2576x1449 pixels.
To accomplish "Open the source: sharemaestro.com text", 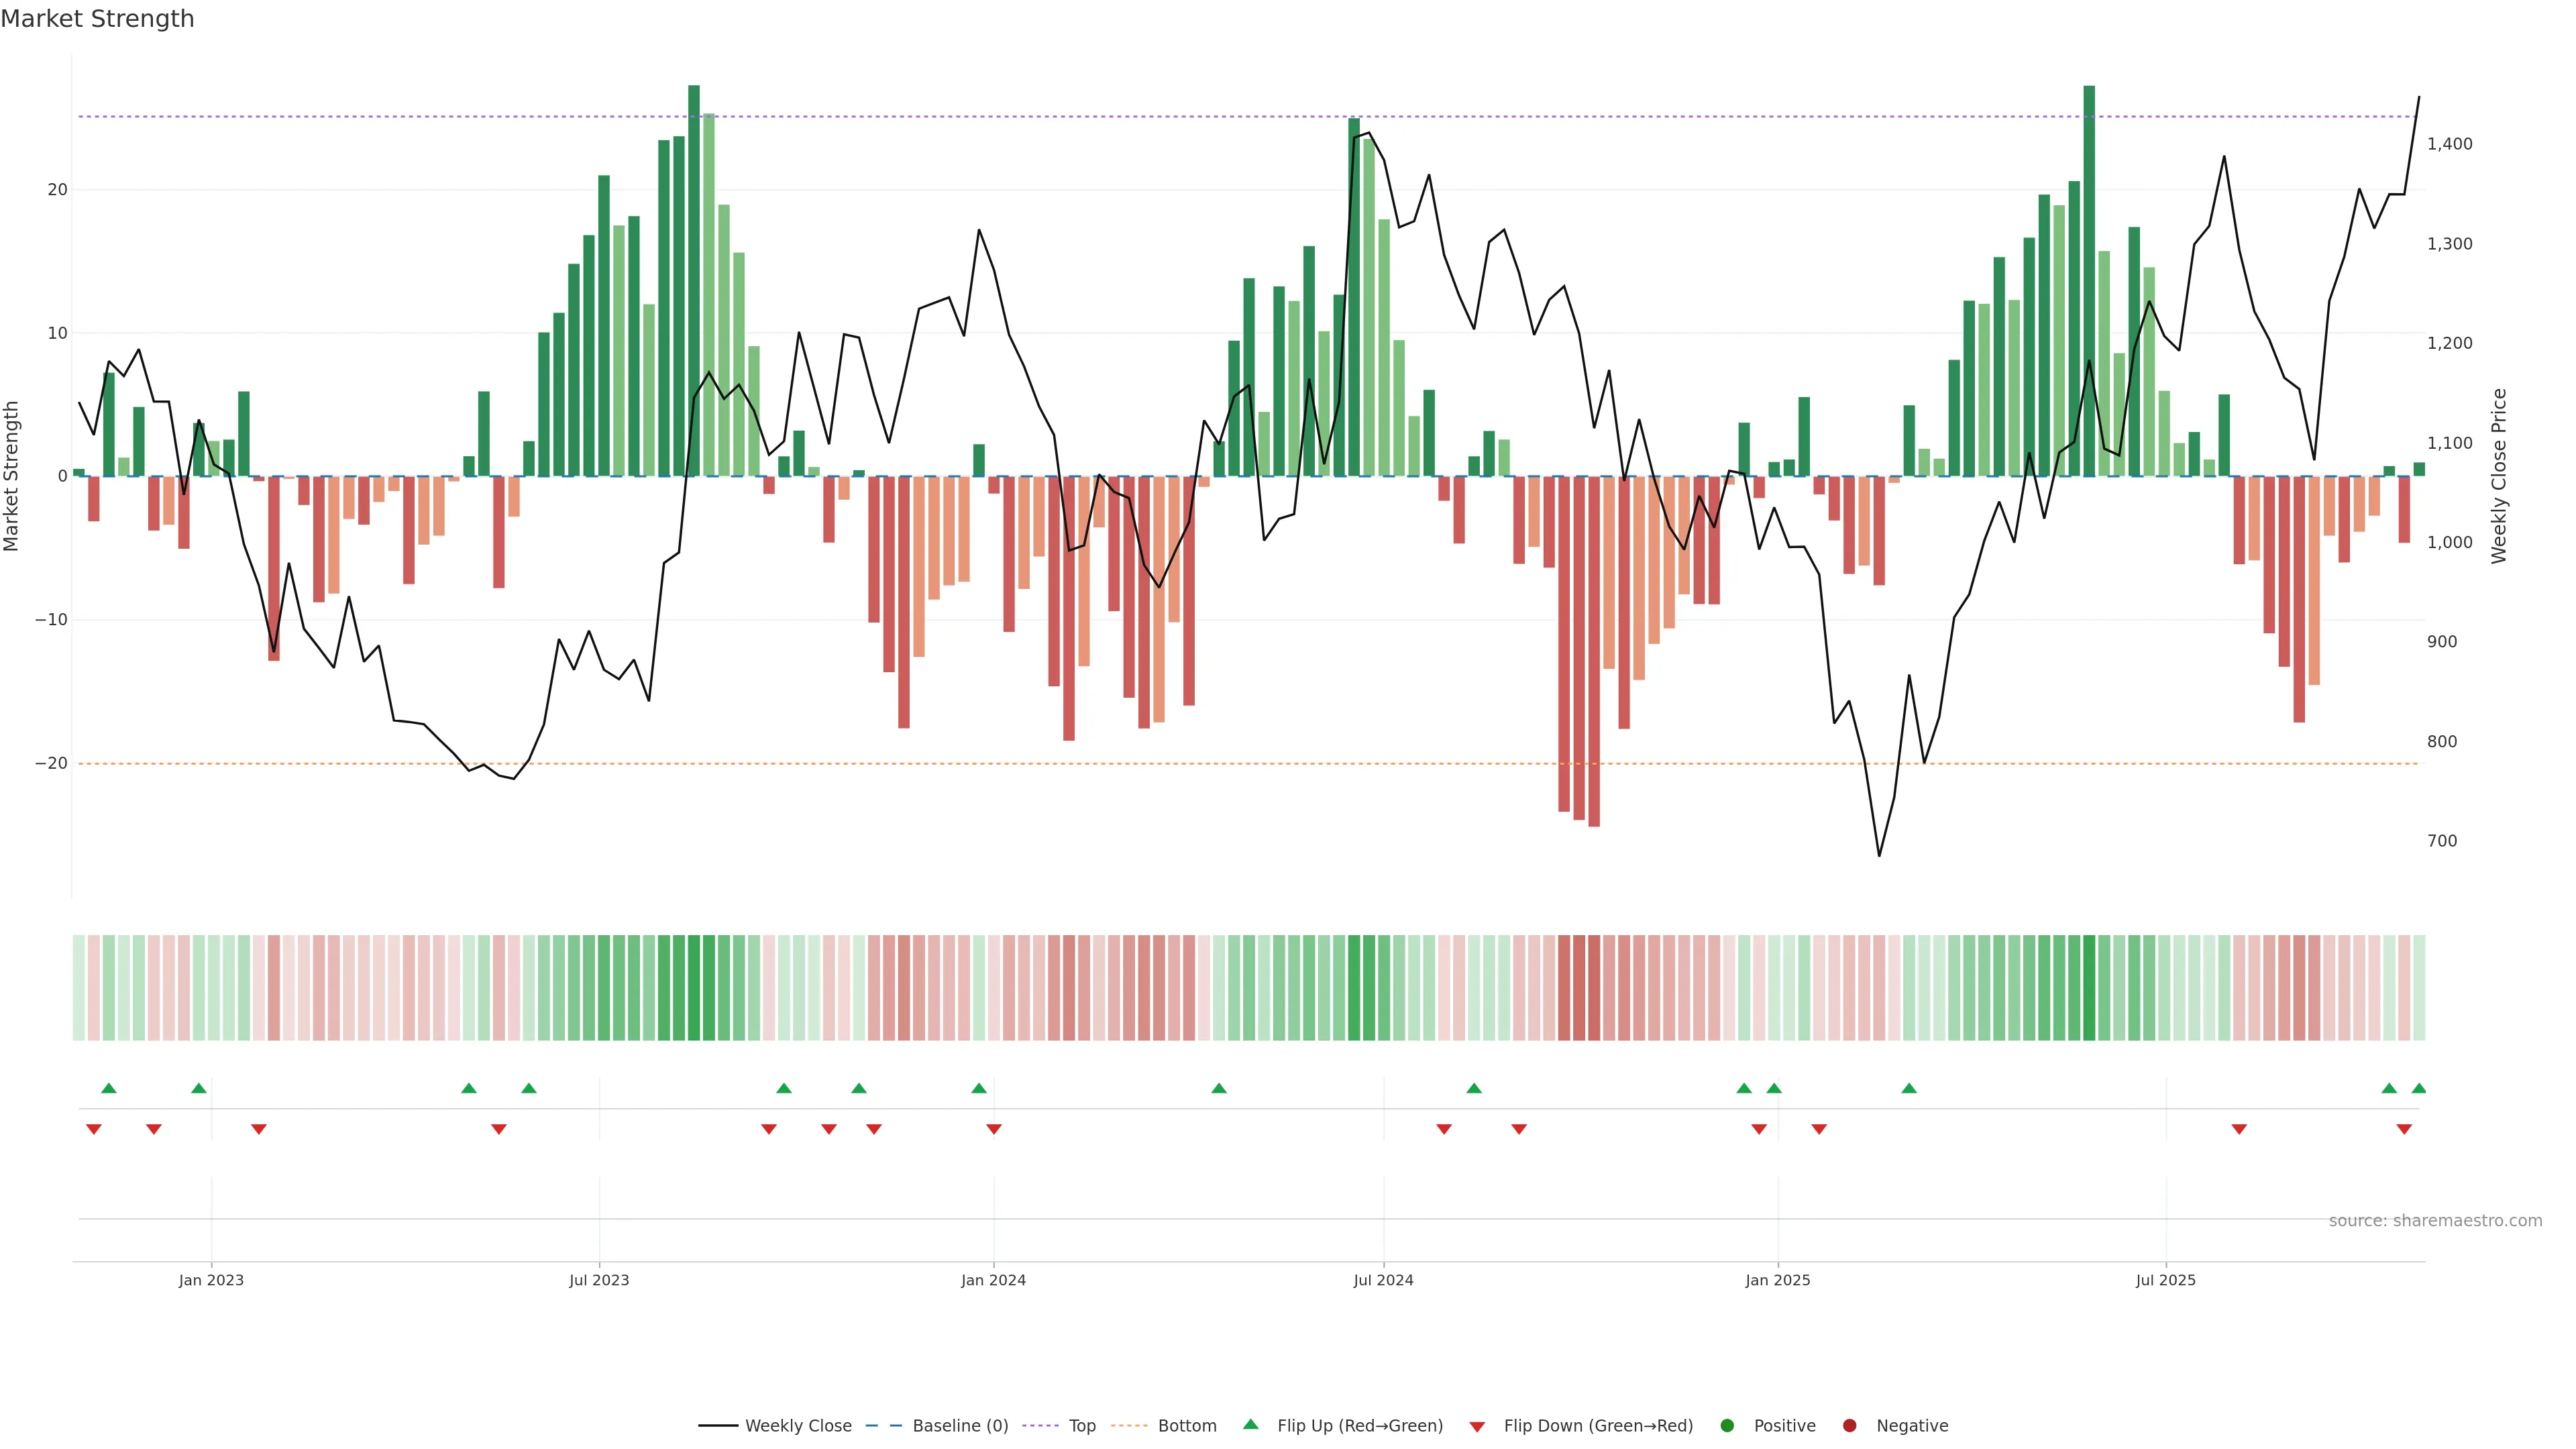I will (2435, 1221).
